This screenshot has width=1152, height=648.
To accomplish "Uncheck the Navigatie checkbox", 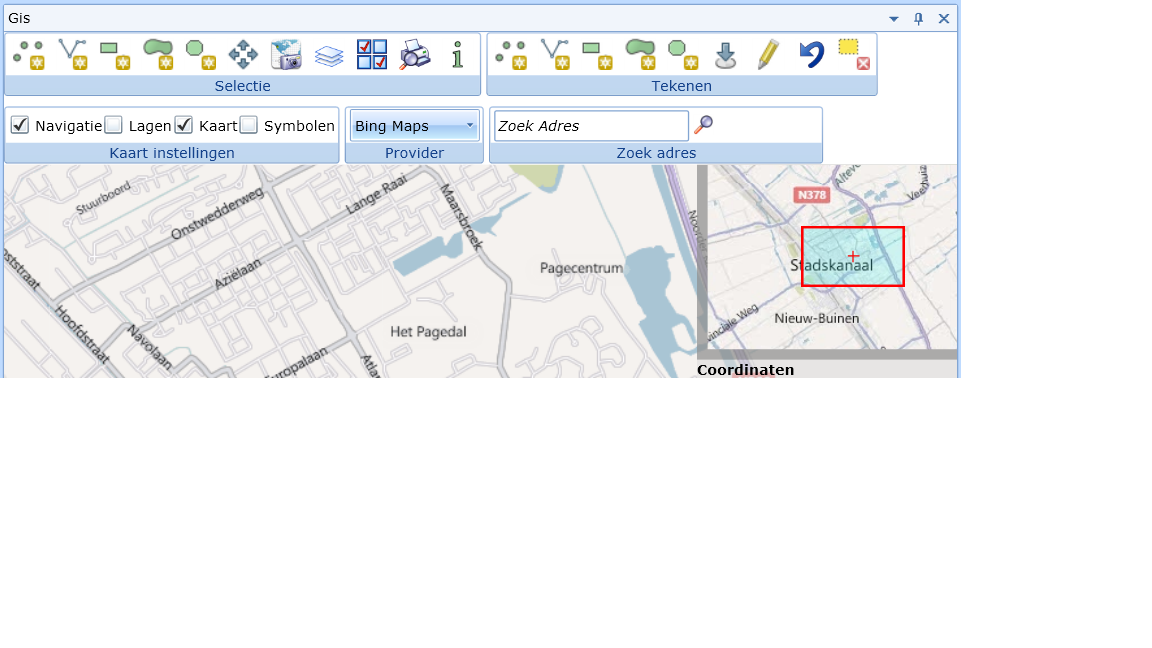I will click(20, 125).
